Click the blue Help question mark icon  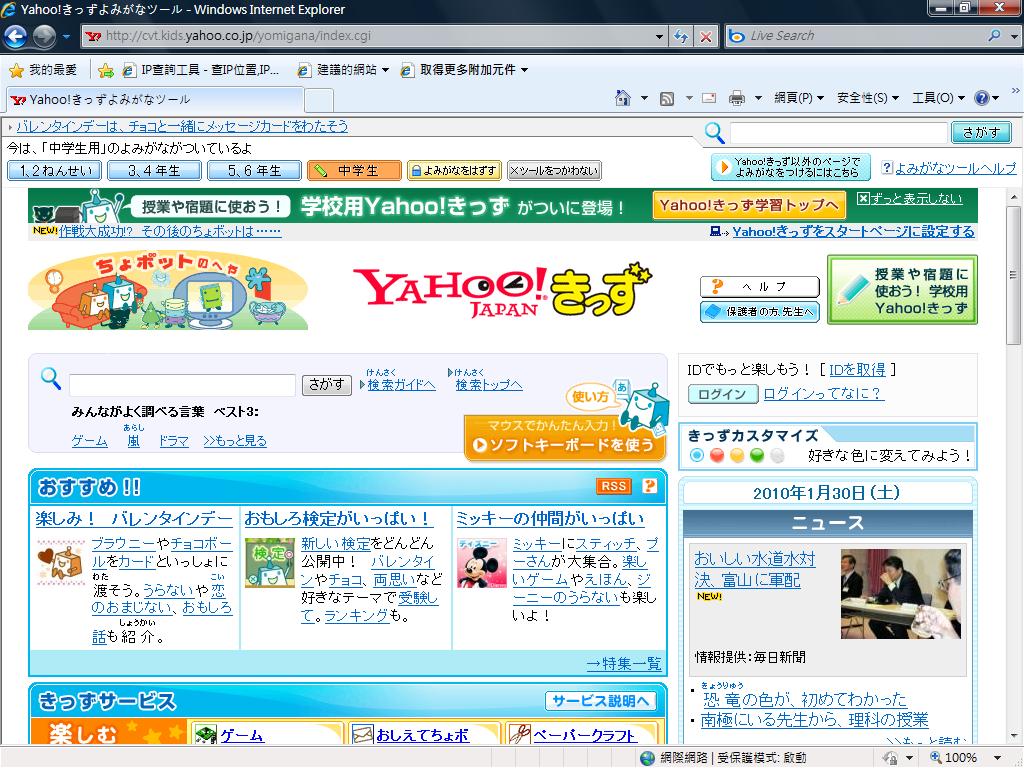982,98
